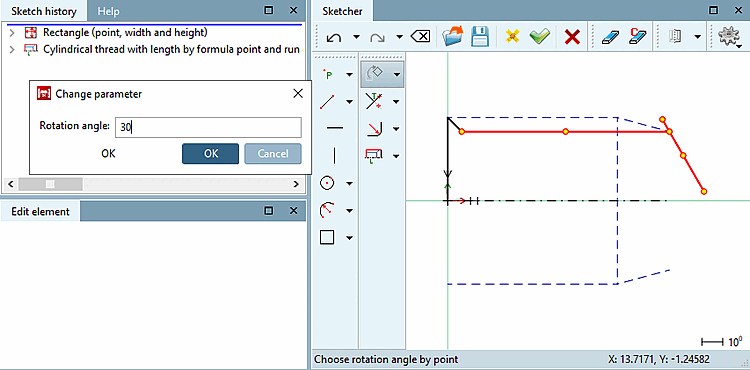
Task: Select the arc drawing tool
Action: tap(326, 210)
